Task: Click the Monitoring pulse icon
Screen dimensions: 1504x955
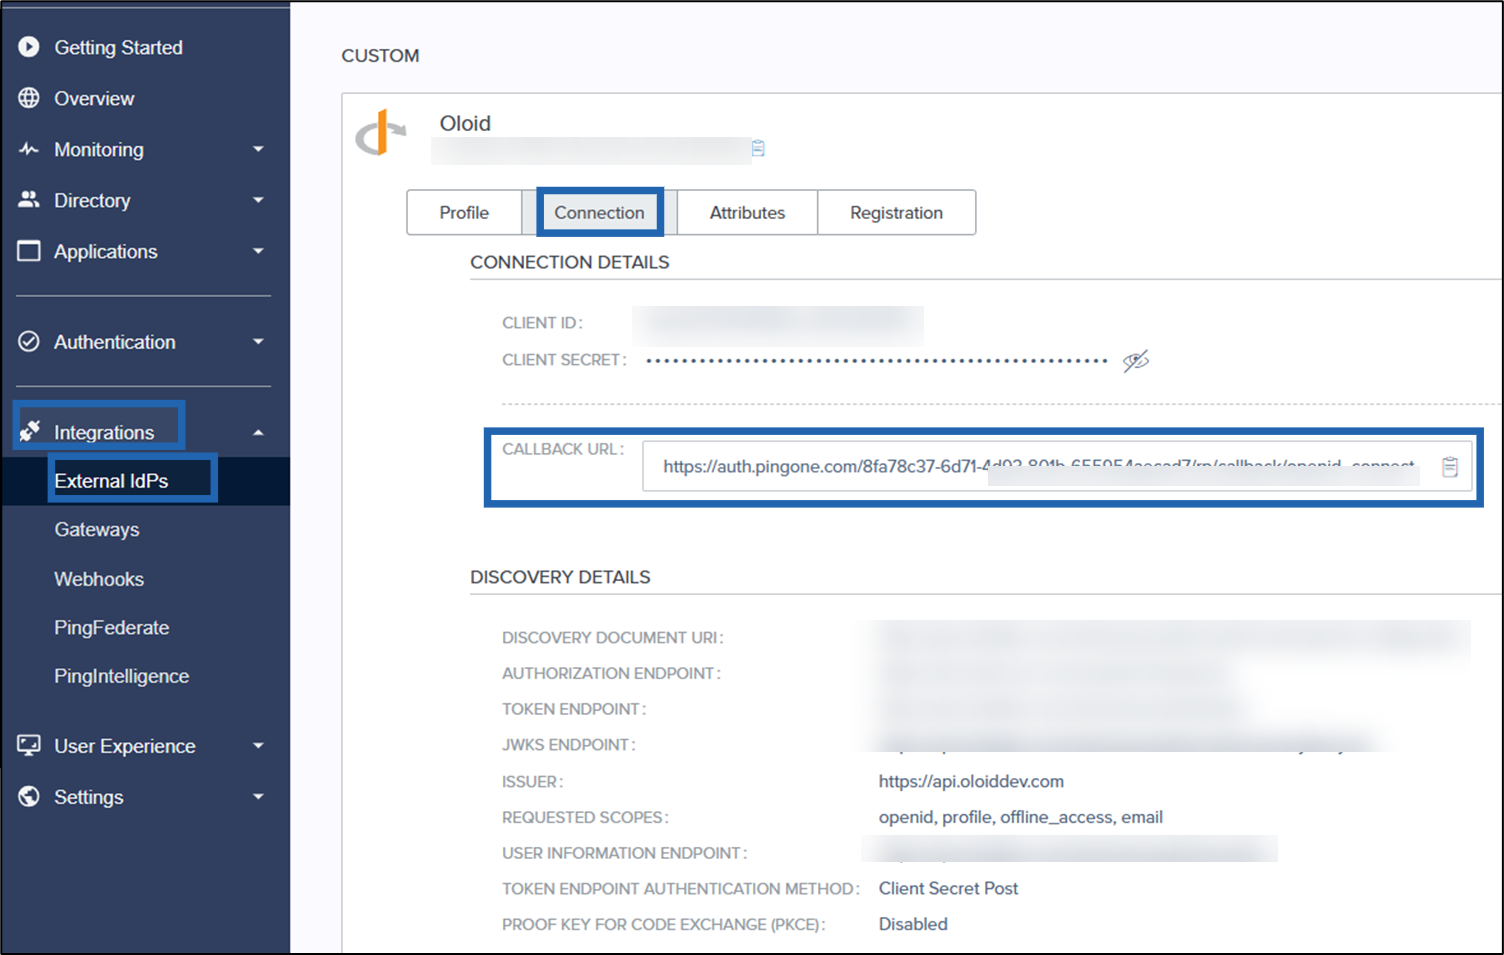Action: 29,149
